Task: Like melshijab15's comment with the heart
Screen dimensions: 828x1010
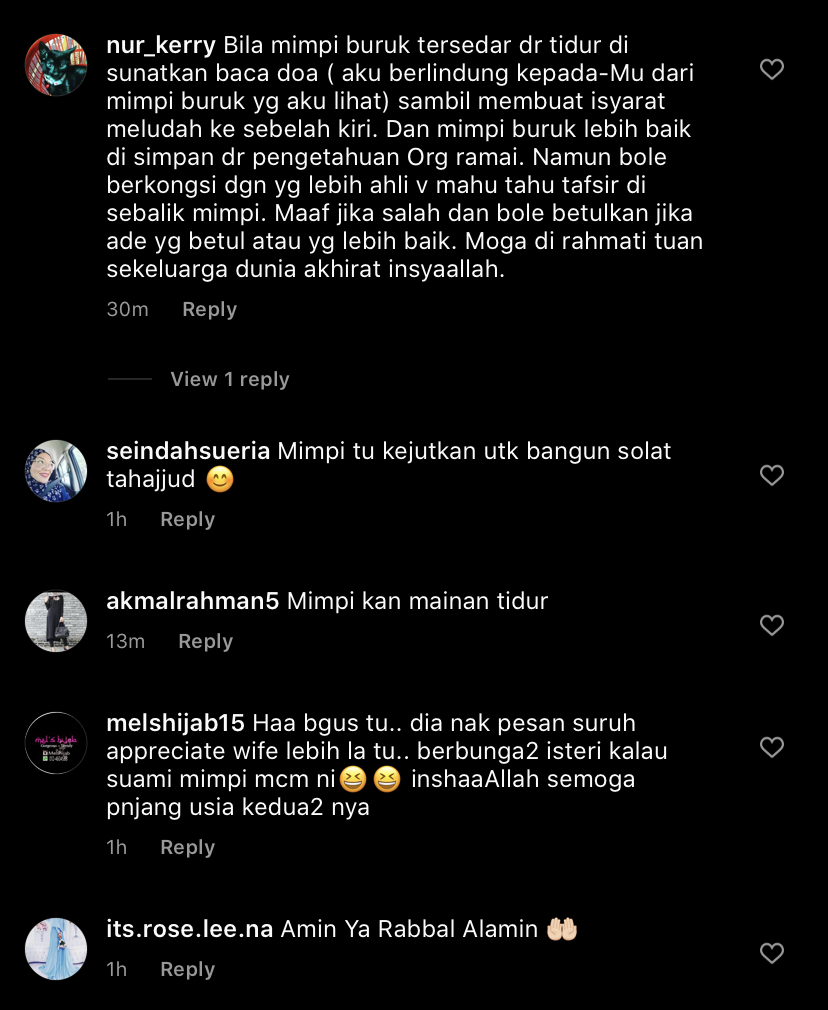Action: click(771, 747)
